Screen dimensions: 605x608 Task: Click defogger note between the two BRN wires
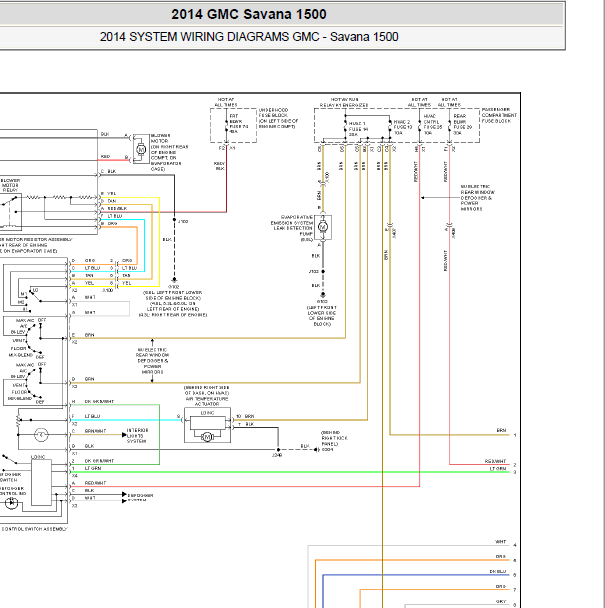coord(152,361)
